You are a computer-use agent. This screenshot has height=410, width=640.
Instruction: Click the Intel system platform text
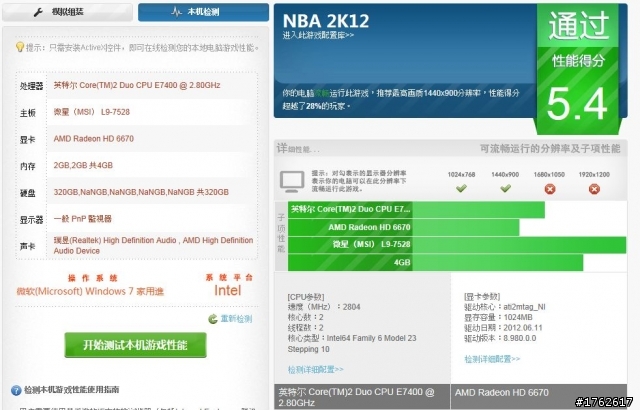coord(228,290)
